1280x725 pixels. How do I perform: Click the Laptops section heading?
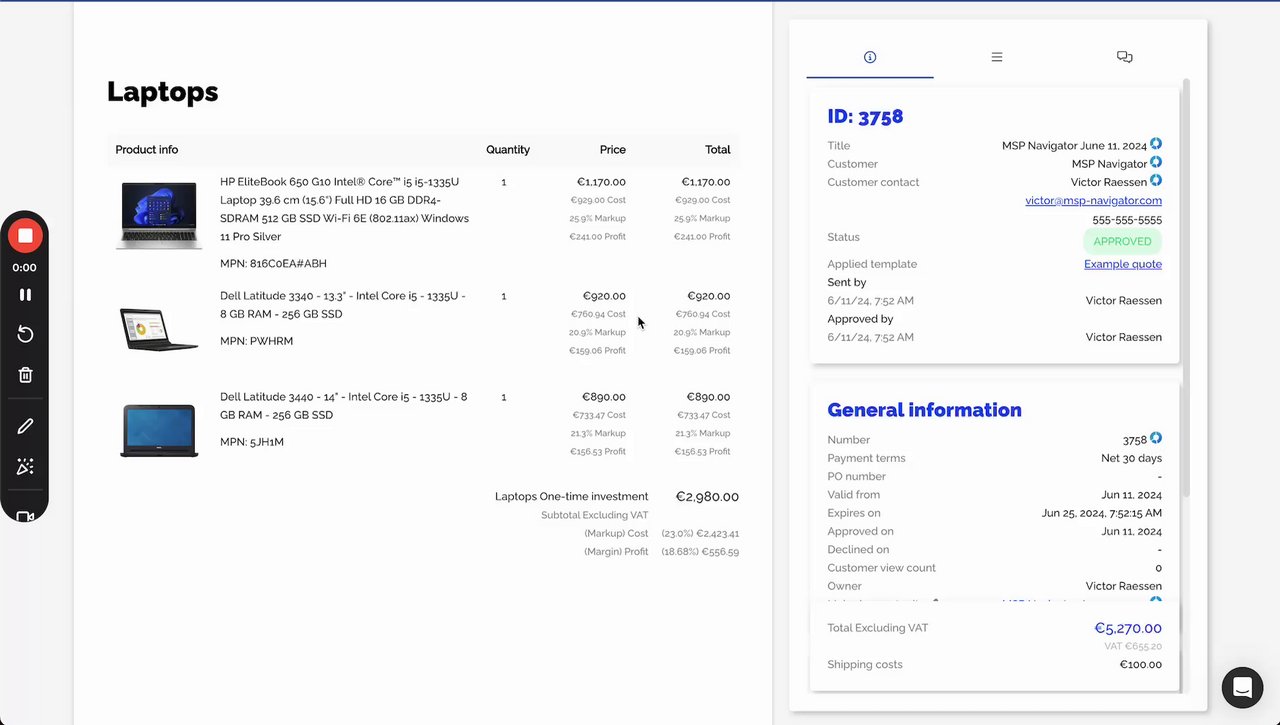point(162,91)
